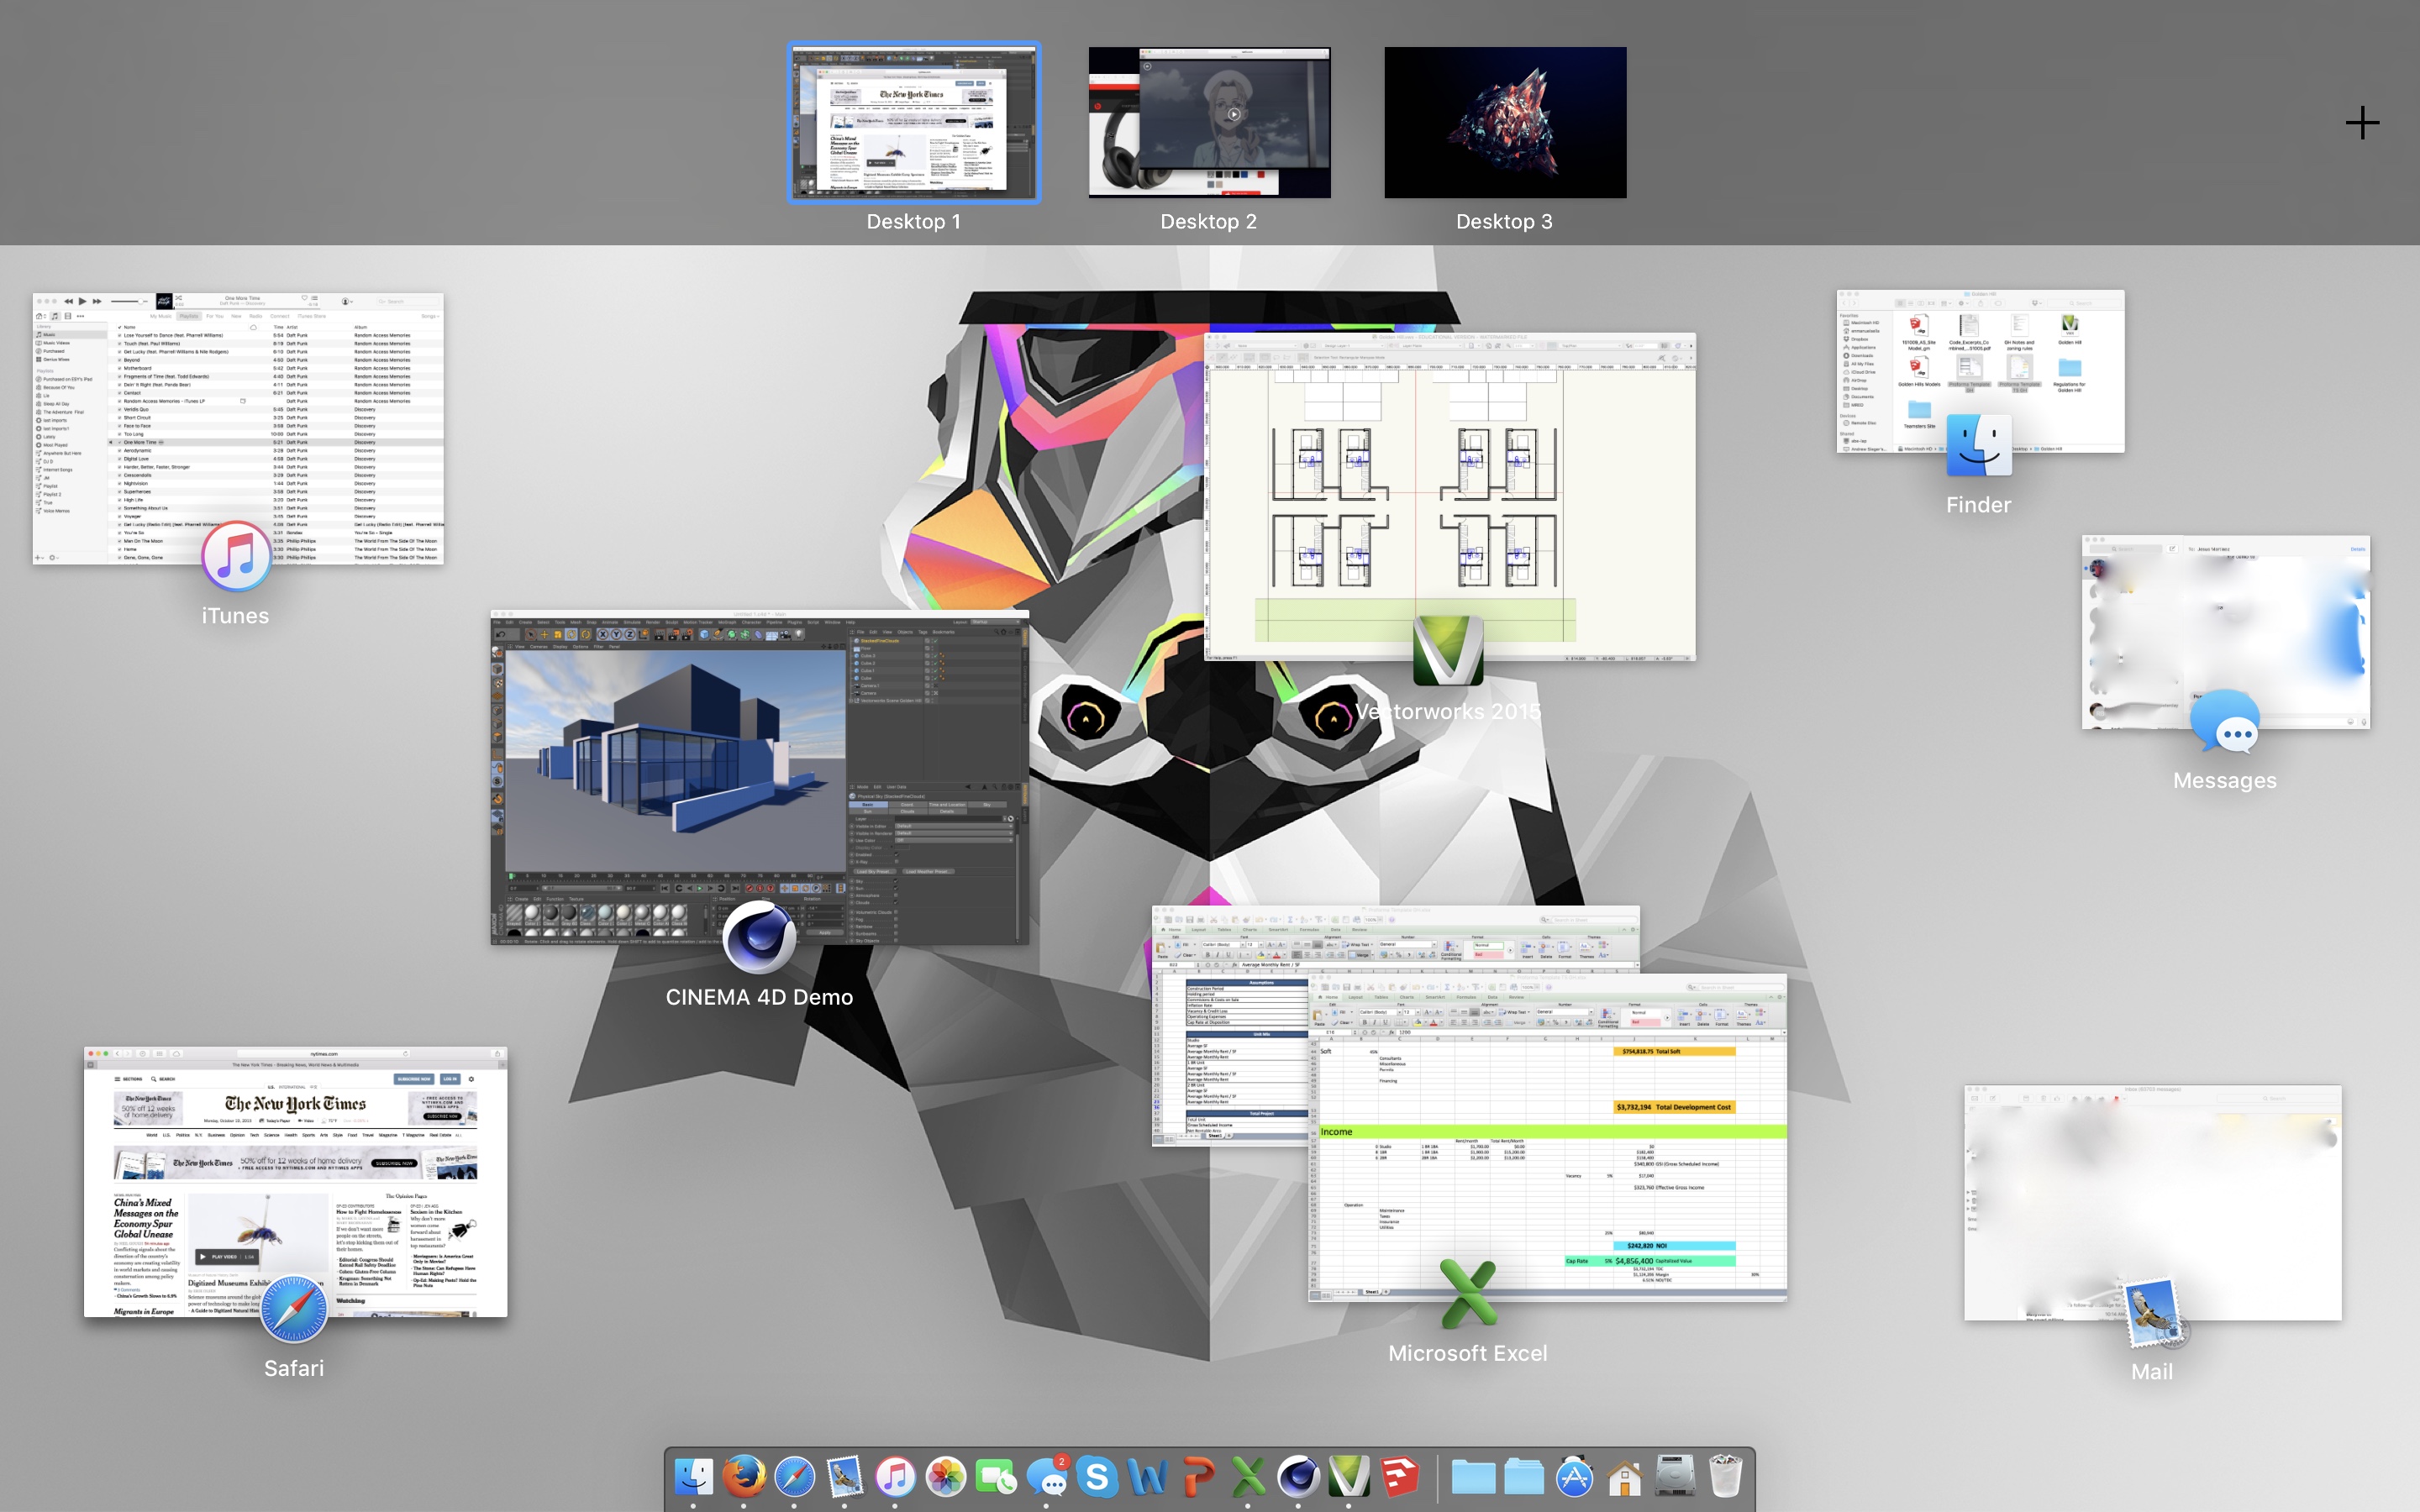Open the hard drive icon in the Dock
This screenshot has width=2420, height=1512.
[x=1675, y=1477]
